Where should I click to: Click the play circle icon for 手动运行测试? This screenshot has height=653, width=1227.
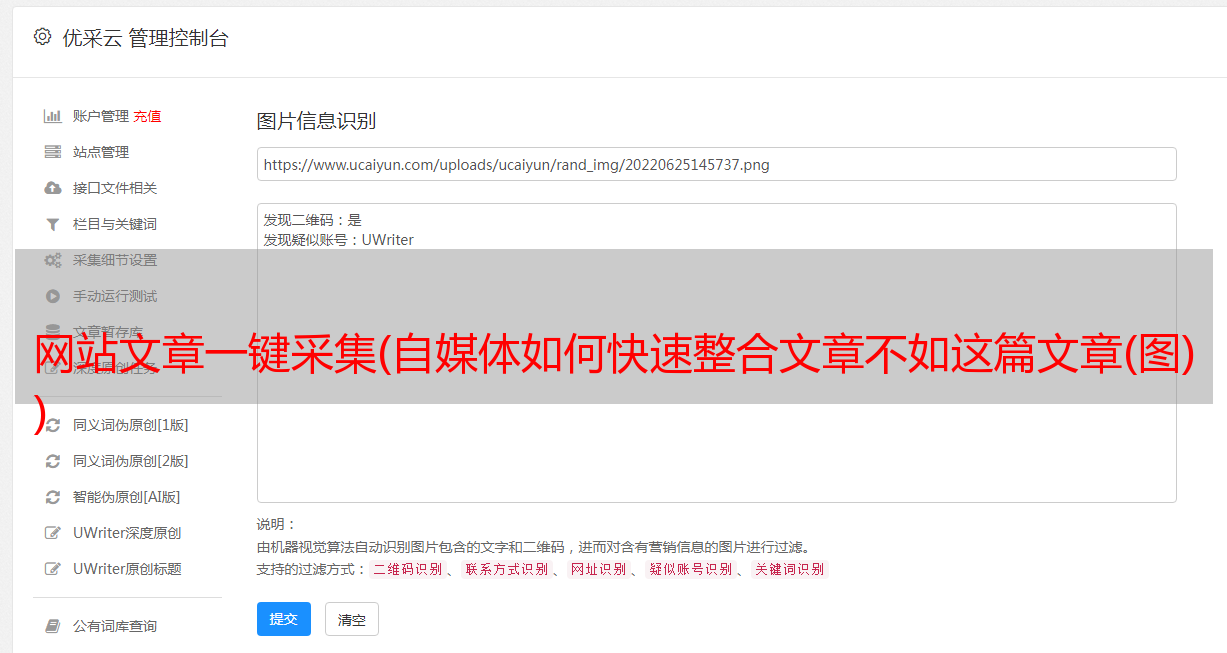(53, 296)
